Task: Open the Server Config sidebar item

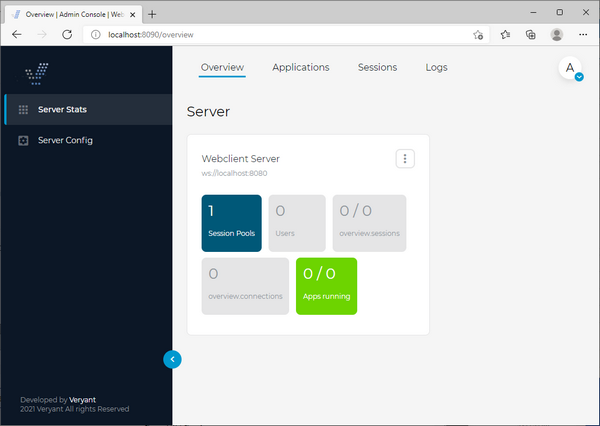Action: pyautogui.click(x=88, y=140)
